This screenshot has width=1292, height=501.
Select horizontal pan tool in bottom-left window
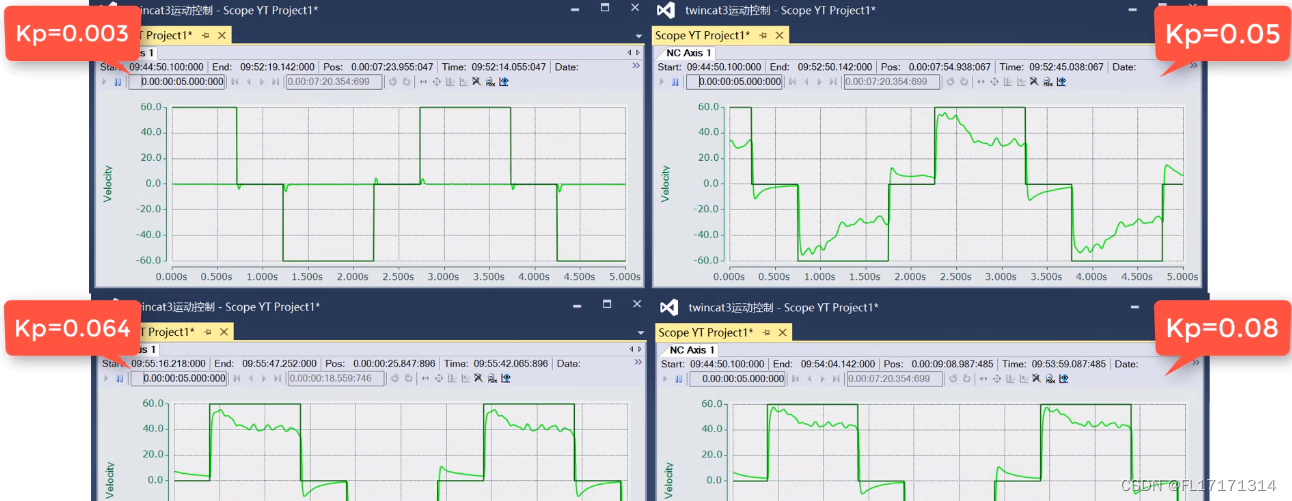click(423, 378)
